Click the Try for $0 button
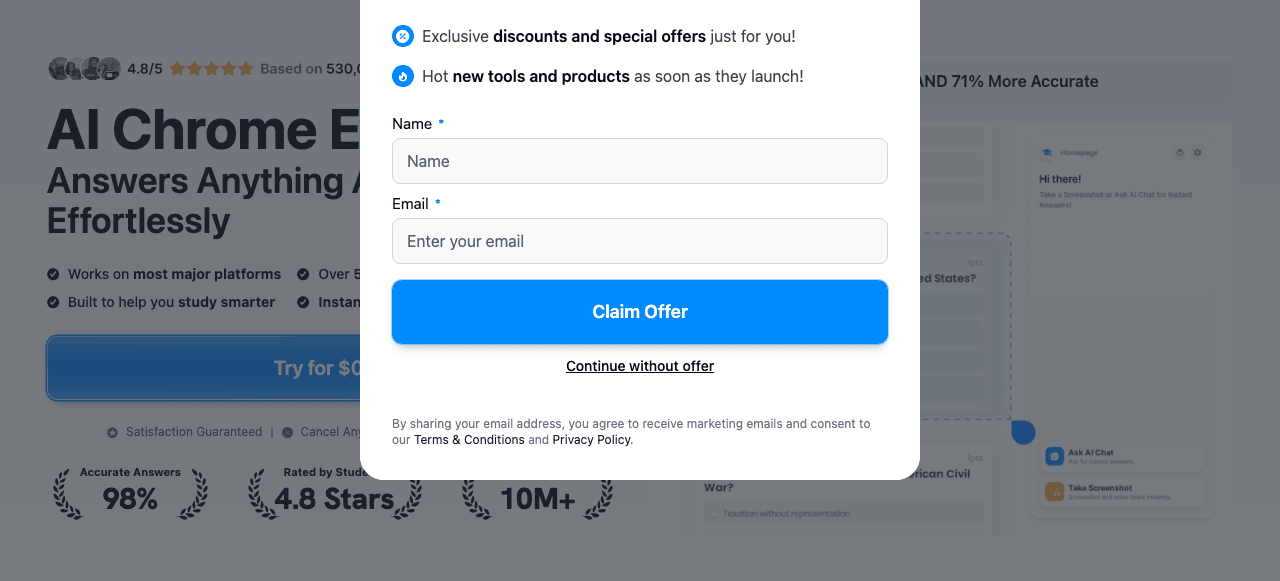 coord(204,368)
